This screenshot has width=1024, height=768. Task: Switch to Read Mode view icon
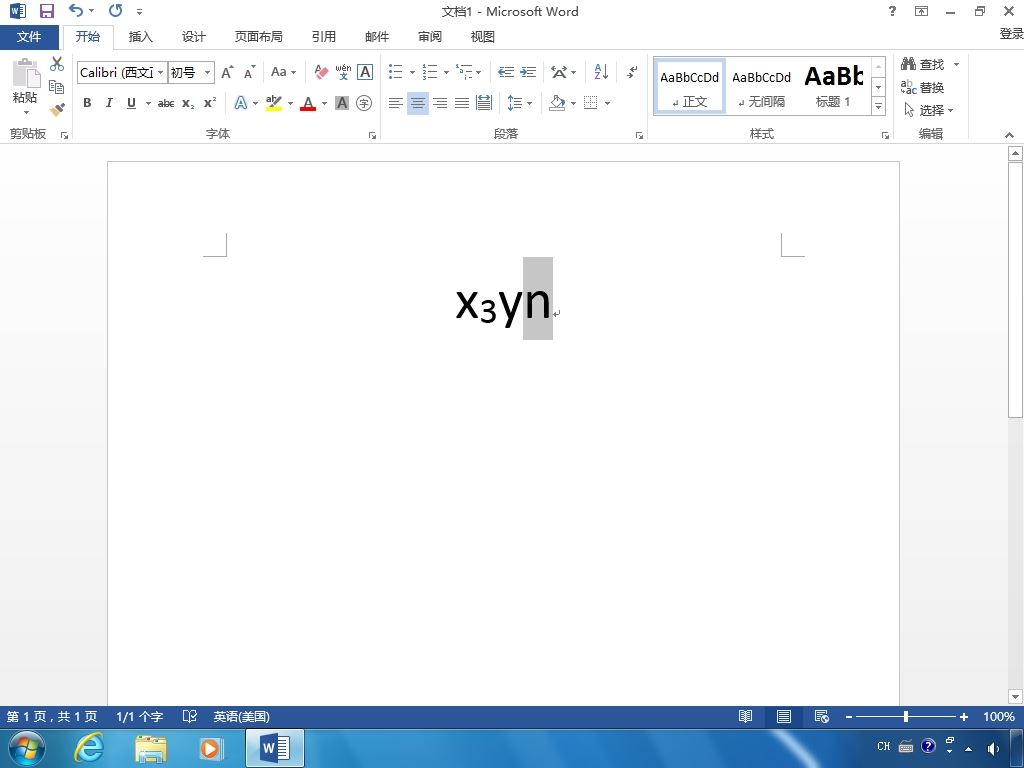coord(745,716)
